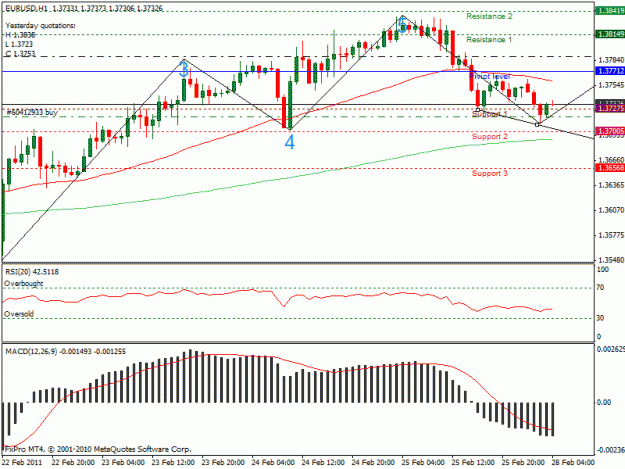
Task: Click the 22 Feb 2011 time label
Action: pos(22,463)
